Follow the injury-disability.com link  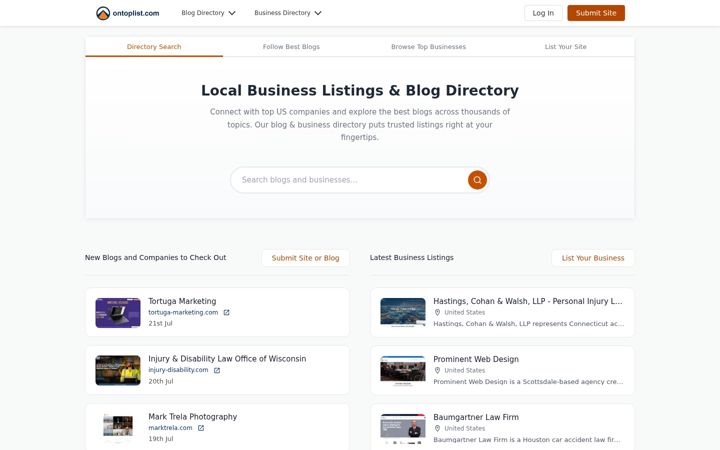178,370
